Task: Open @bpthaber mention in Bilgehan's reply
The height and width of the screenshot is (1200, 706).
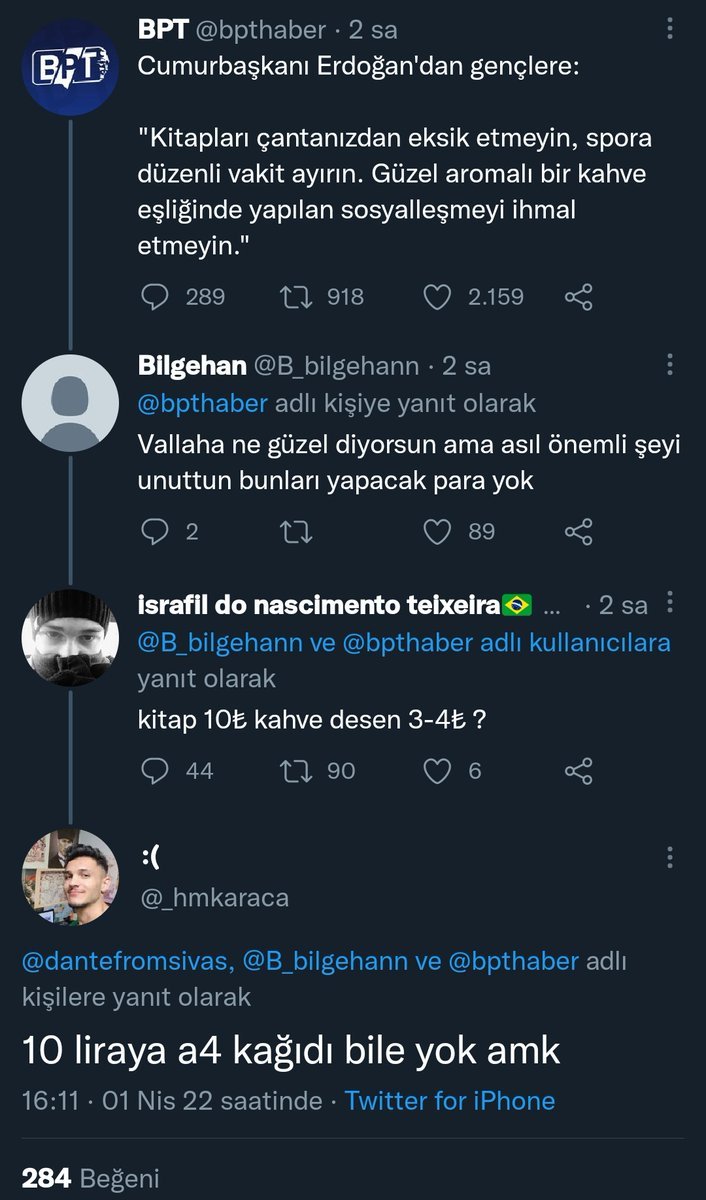Action: coord(202,403)
